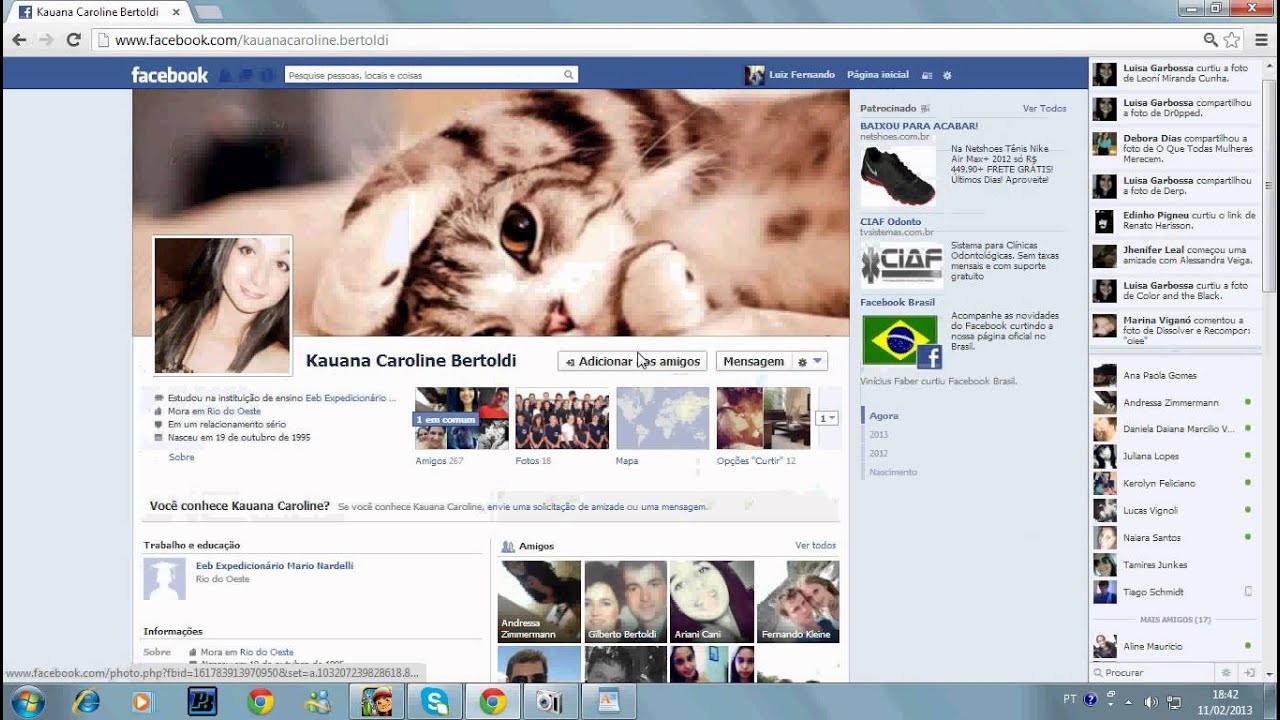The height and width of the screenshot is (720, 1280).
Task: Open the Sobre link
Action: 181,457
